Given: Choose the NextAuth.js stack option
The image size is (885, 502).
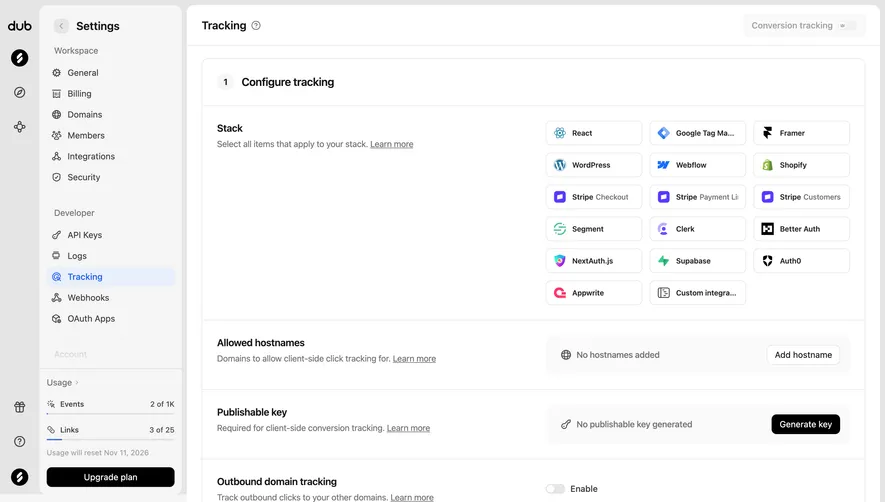Looking at the screenshot, I should [x=594, y=261].
